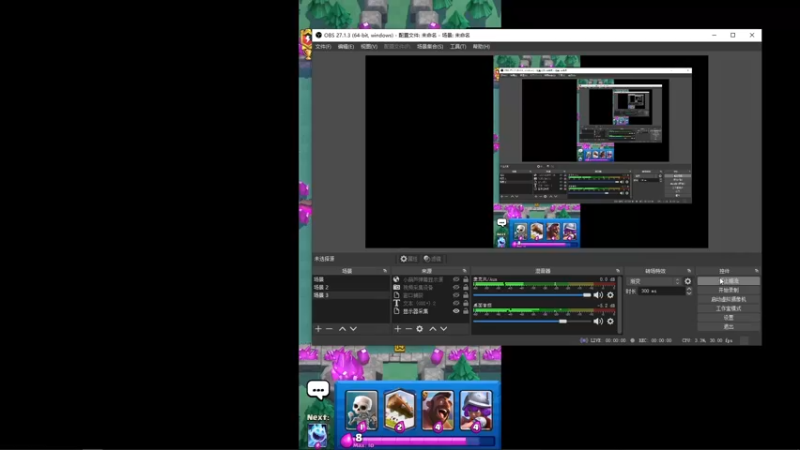Click the display capture source's page icon
Viewport: 800px width, 450px height.
tap(396, 311)
